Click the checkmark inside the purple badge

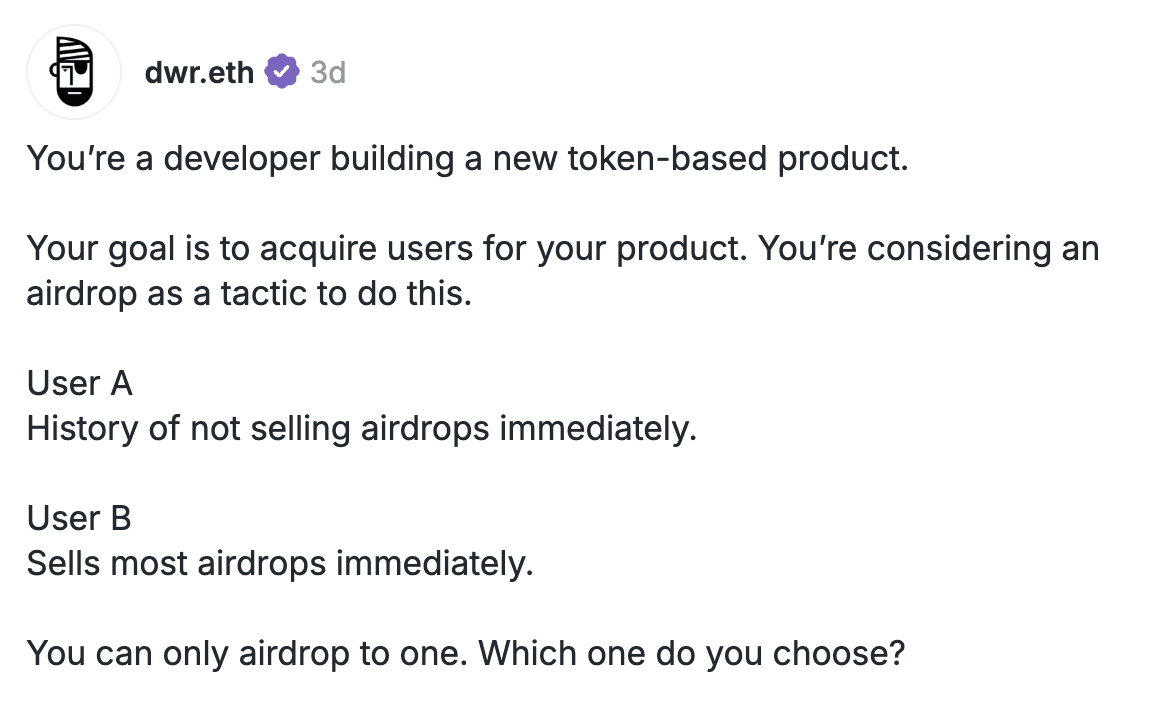282,72
